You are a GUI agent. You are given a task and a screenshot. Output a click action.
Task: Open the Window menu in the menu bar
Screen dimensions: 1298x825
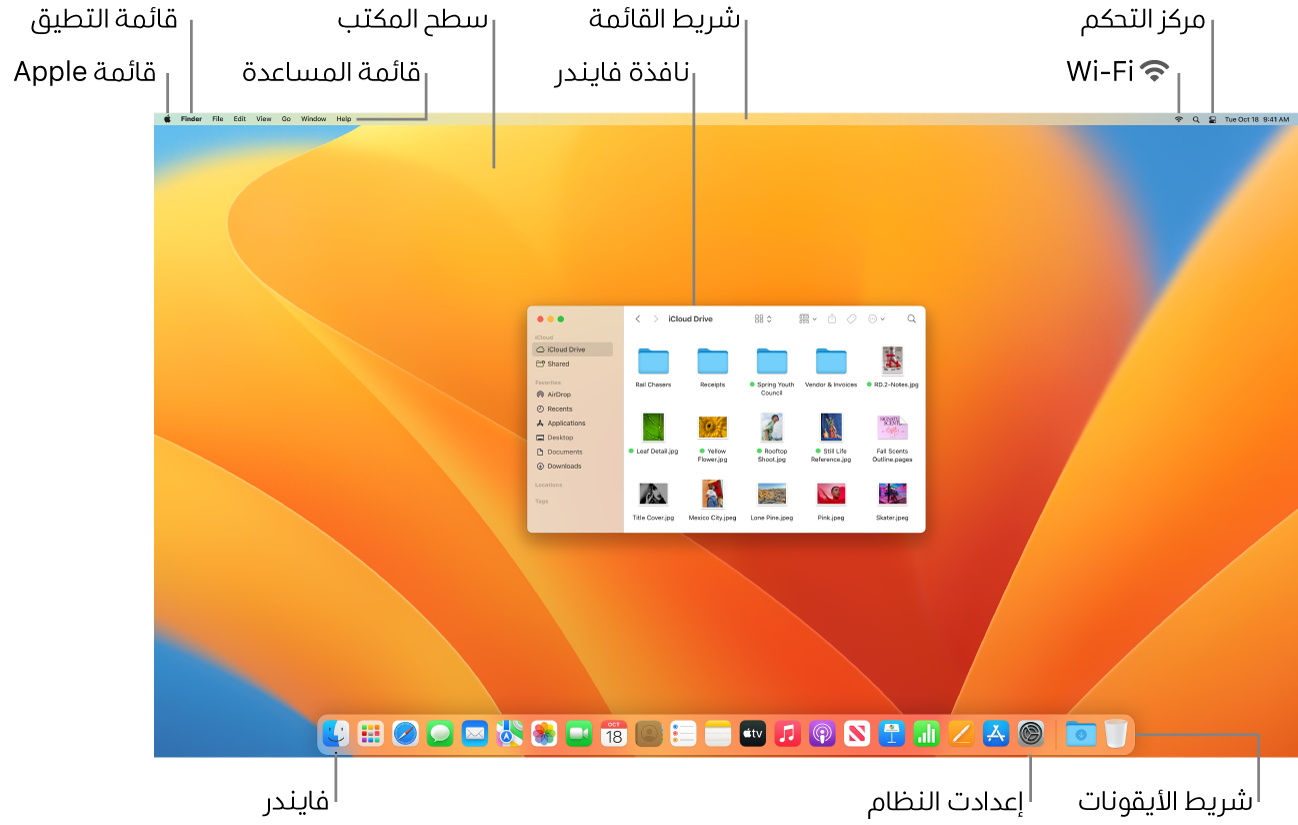[x=313, y=118]
